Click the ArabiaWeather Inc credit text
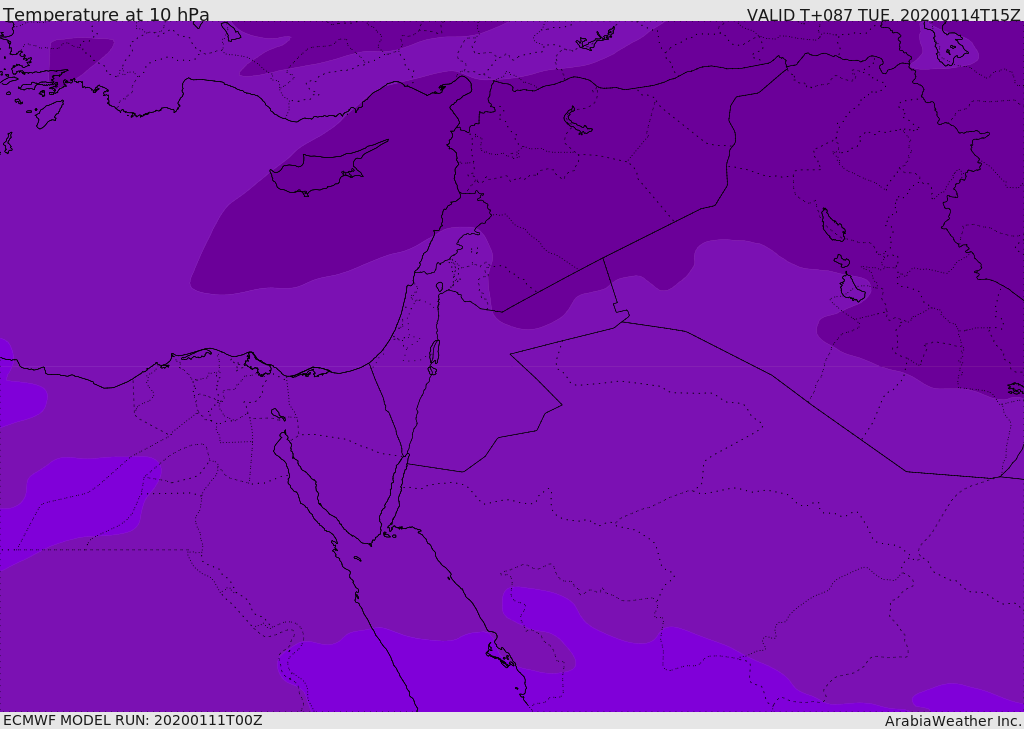Screen dimensions: 1024x729 click(x=952, y=721)
